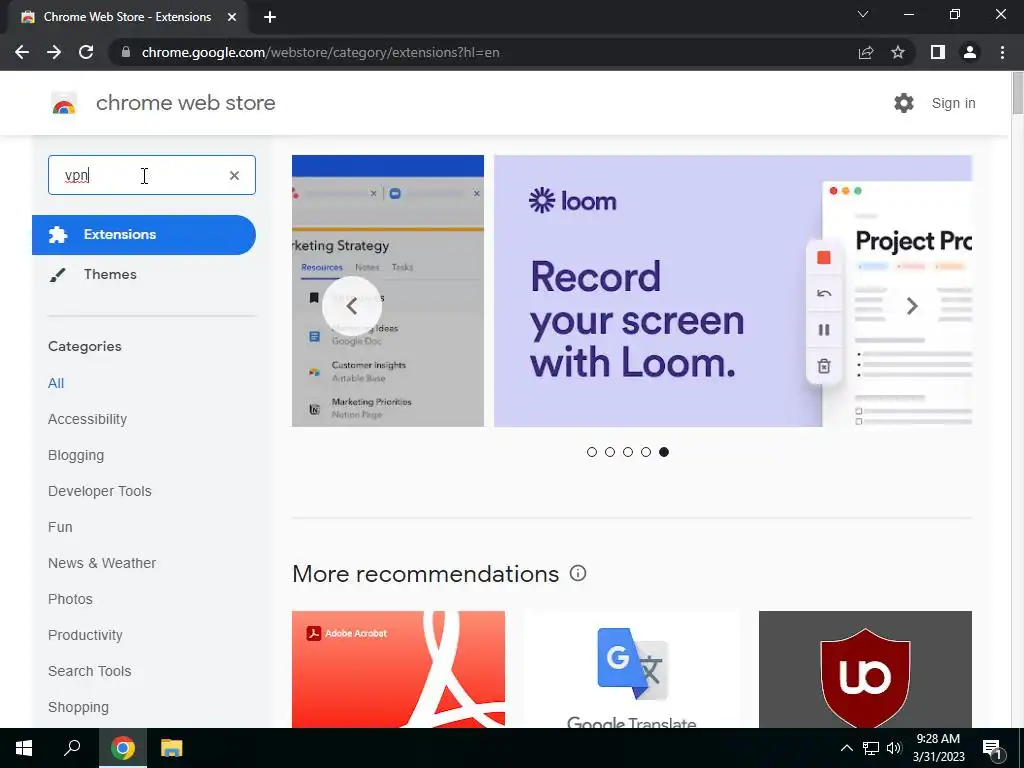This screenshot has height=768, width=1024.
Task: Jump to the first carousel slide dot
Action: click(x=592, y=452)
